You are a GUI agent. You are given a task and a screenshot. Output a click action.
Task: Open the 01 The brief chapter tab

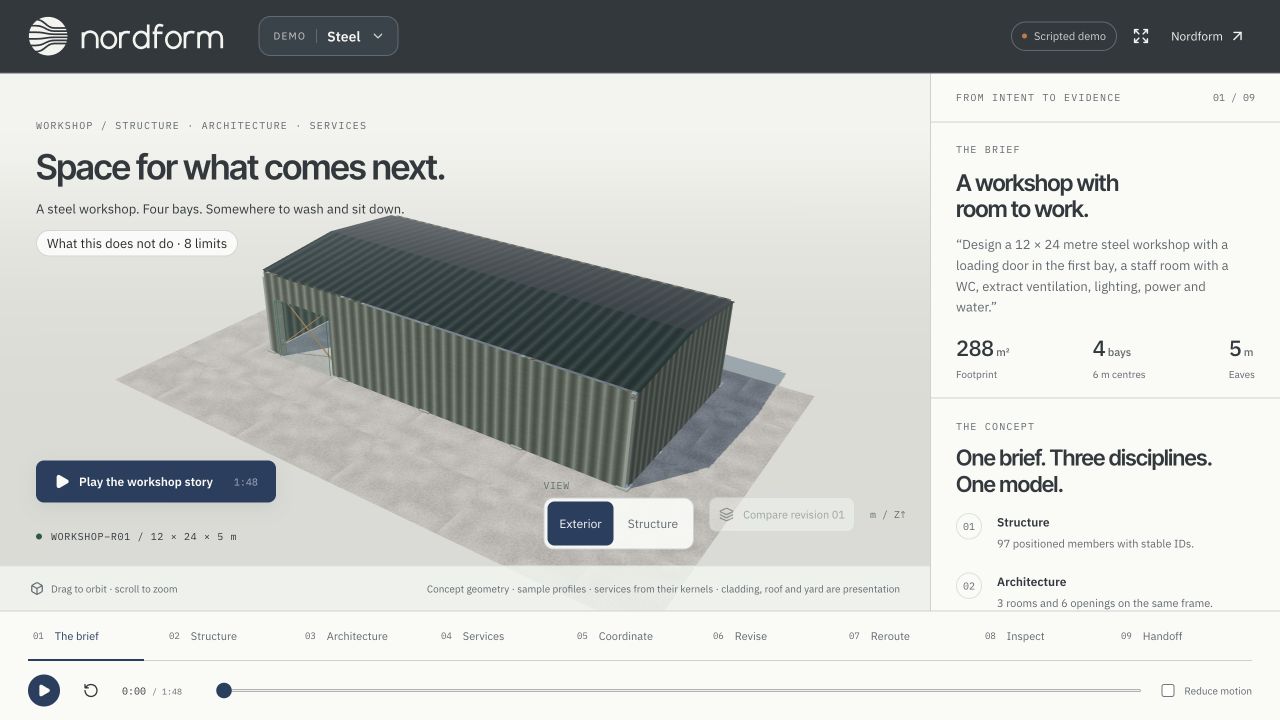coord(86,636)
